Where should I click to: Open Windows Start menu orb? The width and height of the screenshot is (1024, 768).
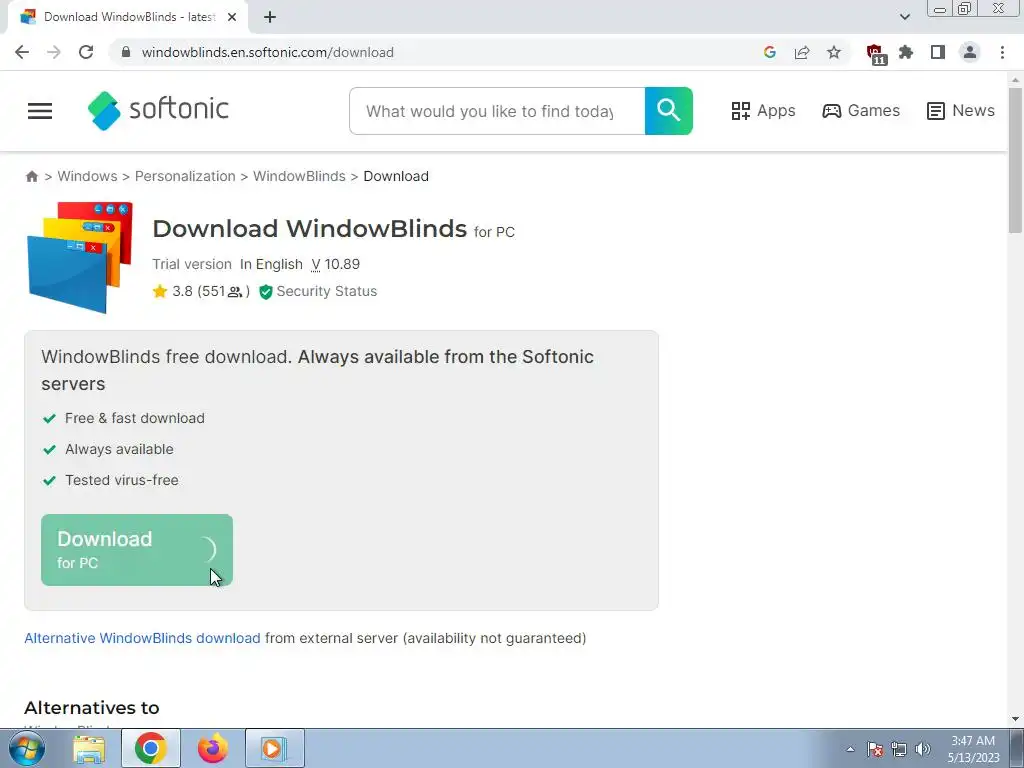tap(26, 748)
